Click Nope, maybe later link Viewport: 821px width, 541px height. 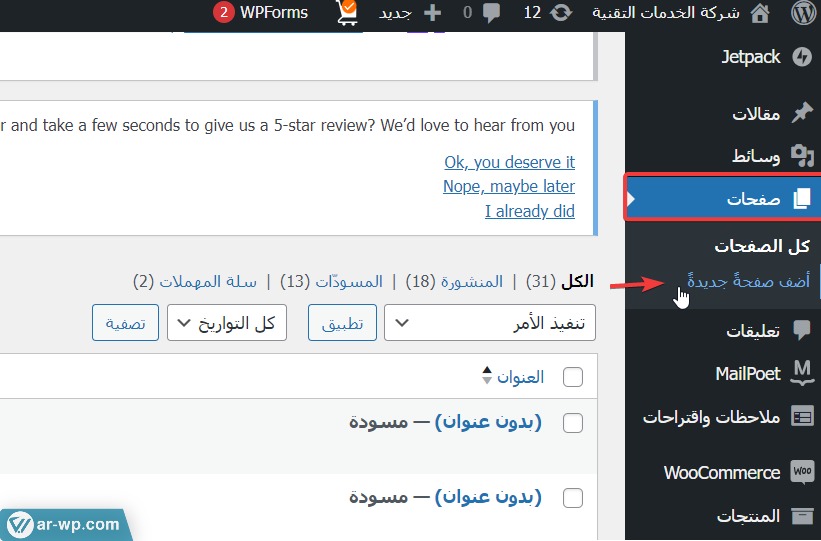pyautogui.click(x=509, y=186)
